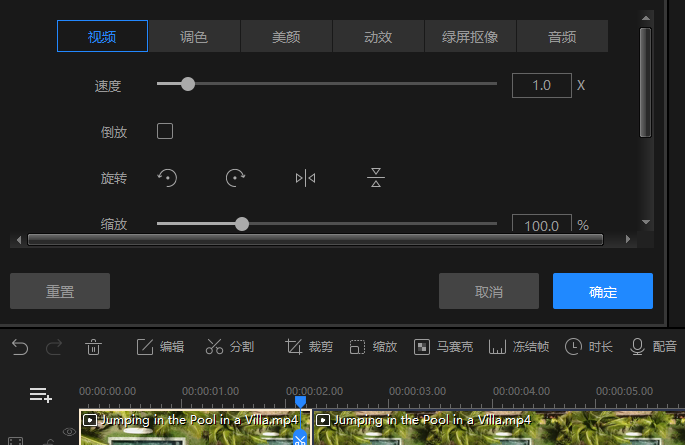Rotate video clockwise icon
This screenshot has width=685, height=445.
click(235, 178)
